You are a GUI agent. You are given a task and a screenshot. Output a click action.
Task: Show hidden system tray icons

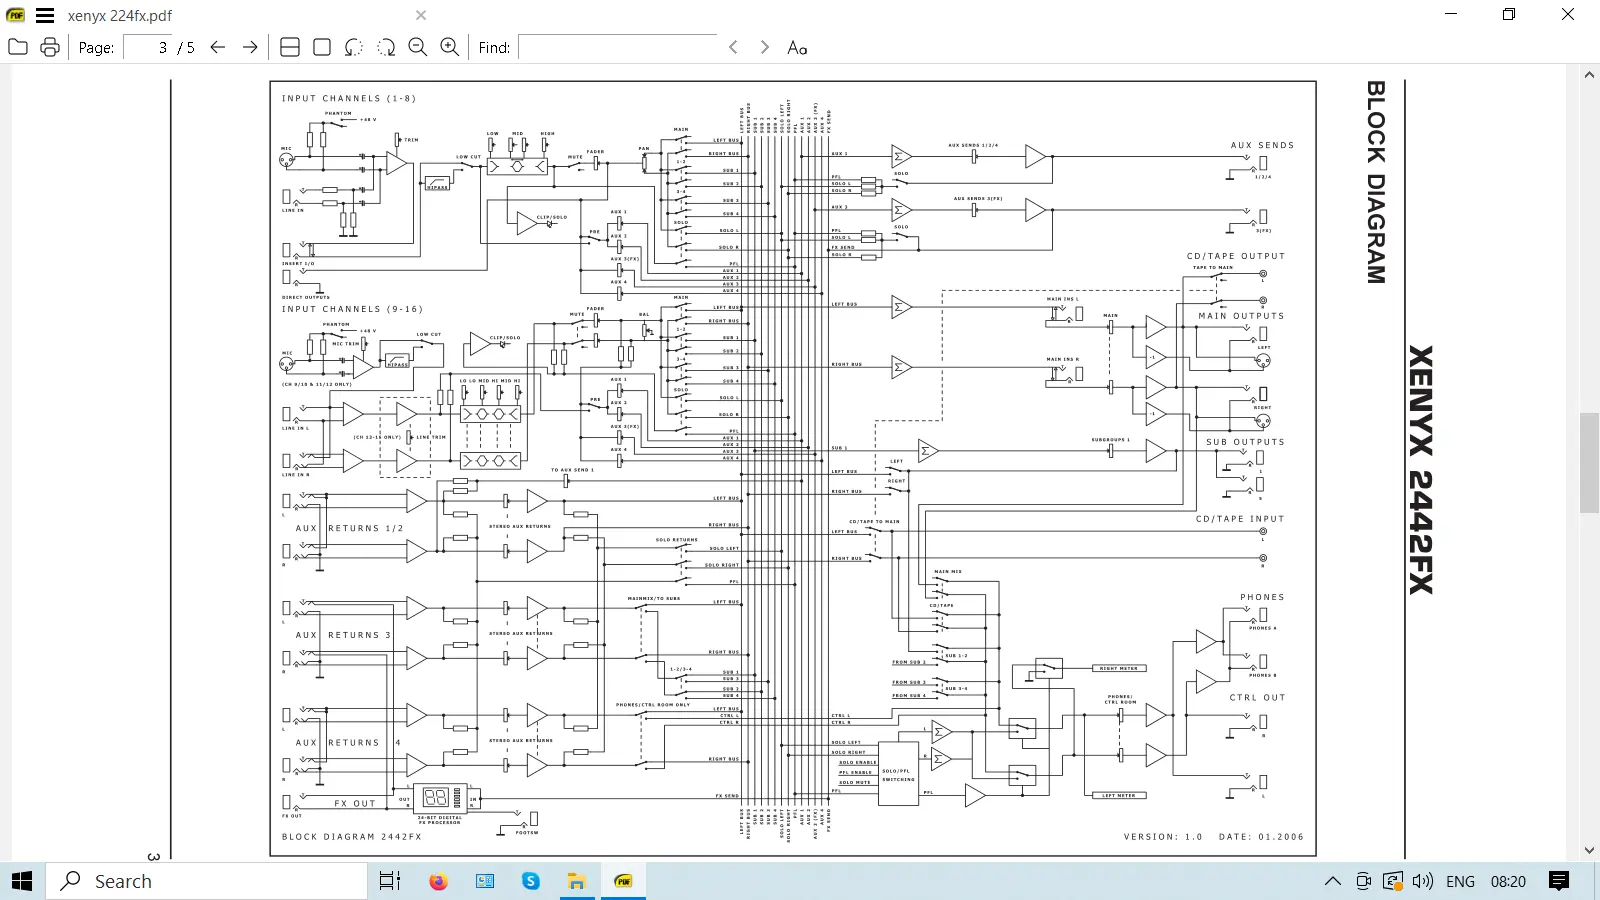tap(1332, 881)
